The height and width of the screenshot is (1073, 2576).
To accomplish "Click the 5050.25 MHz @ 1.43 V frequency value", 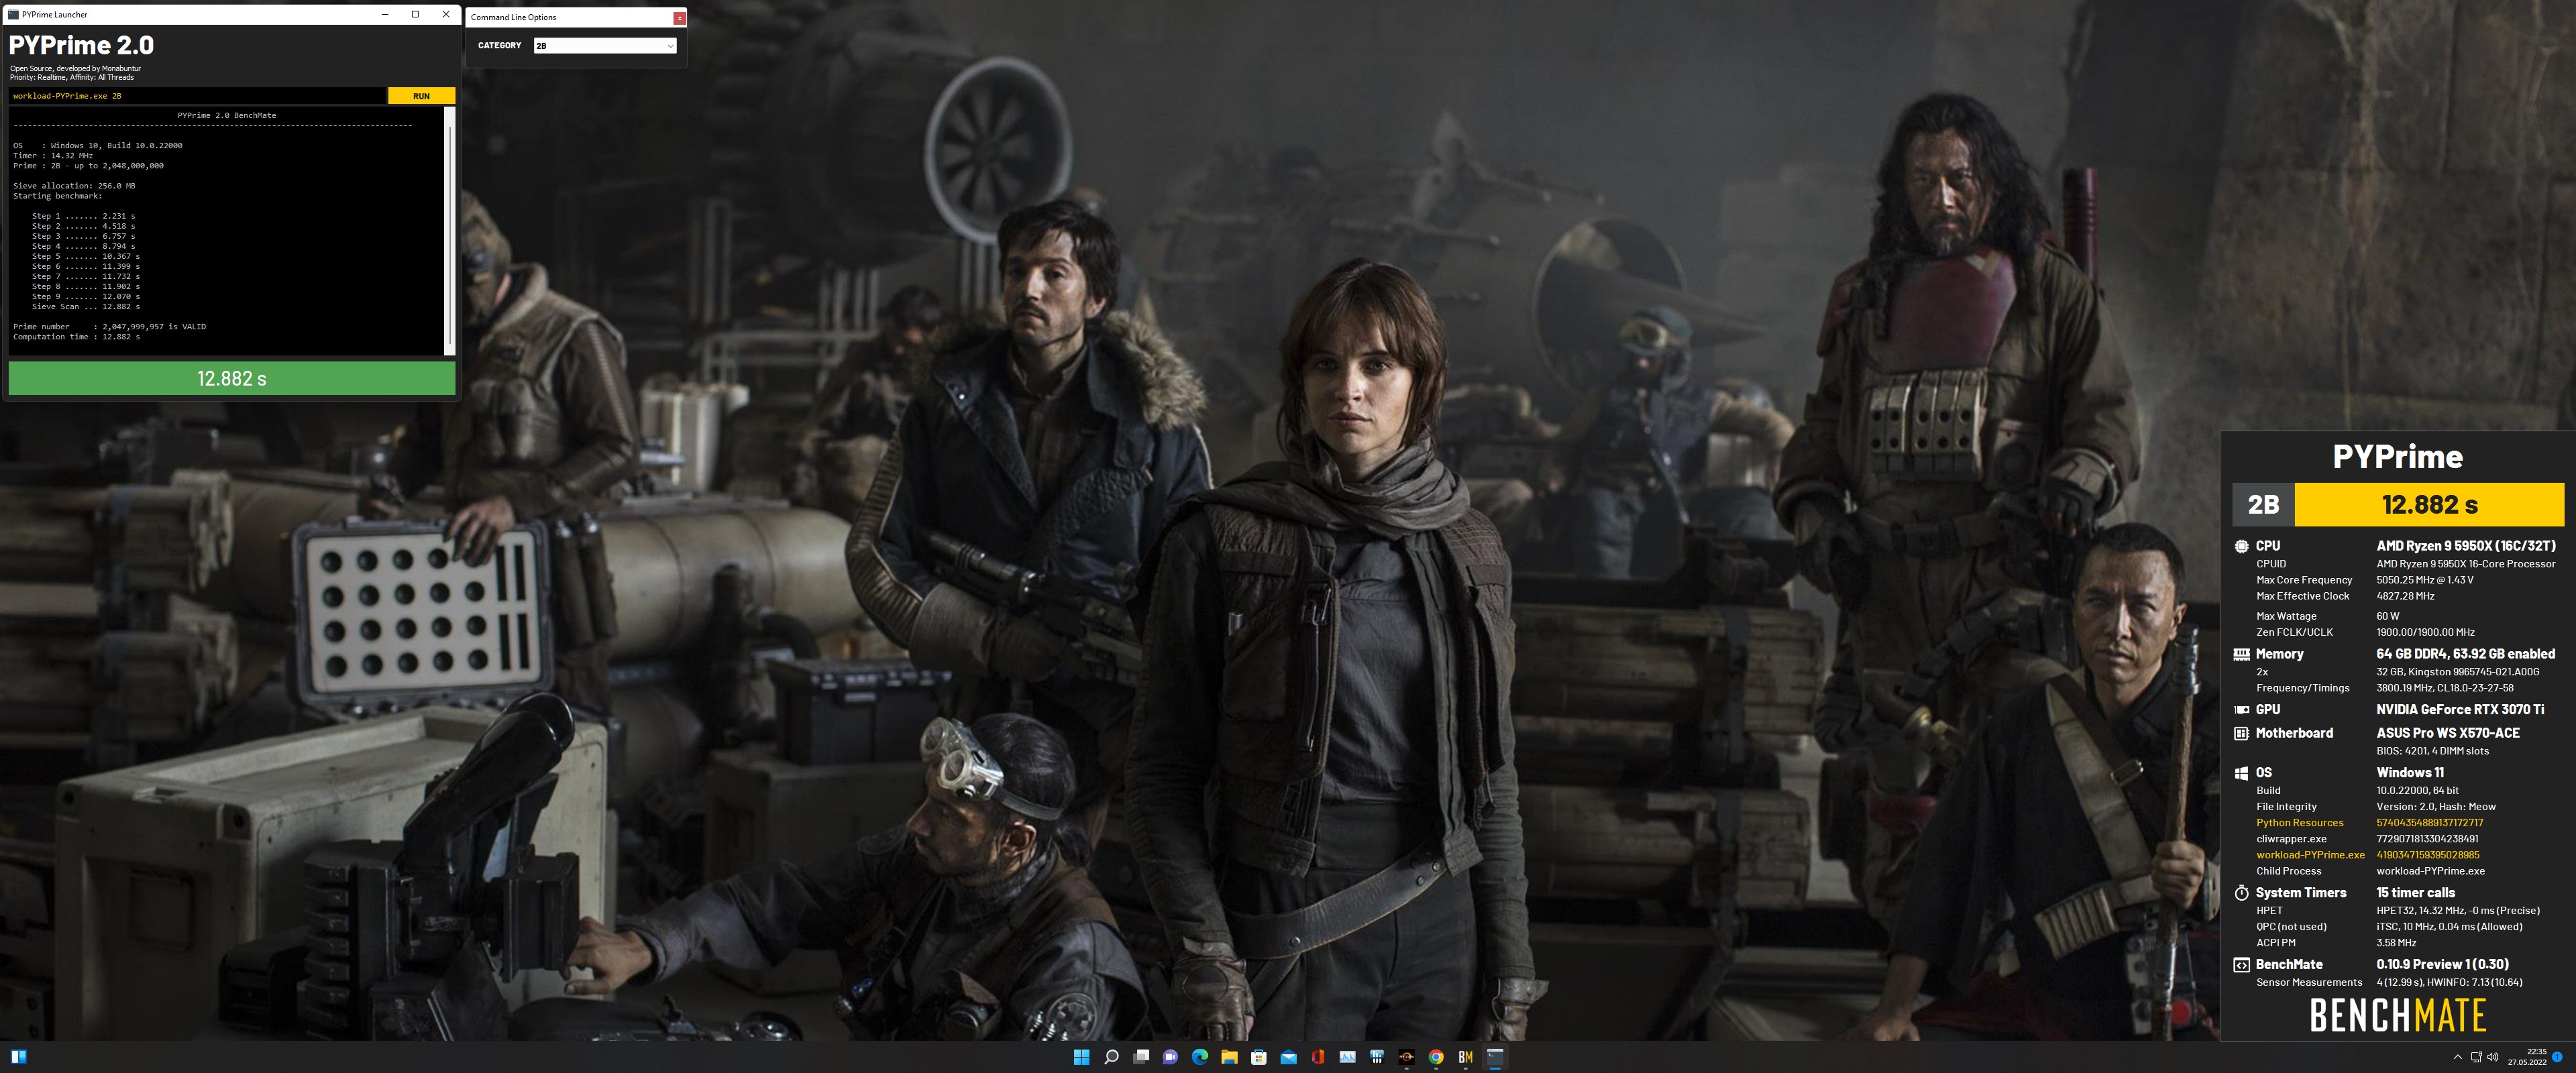I will tap(2424, 580).
